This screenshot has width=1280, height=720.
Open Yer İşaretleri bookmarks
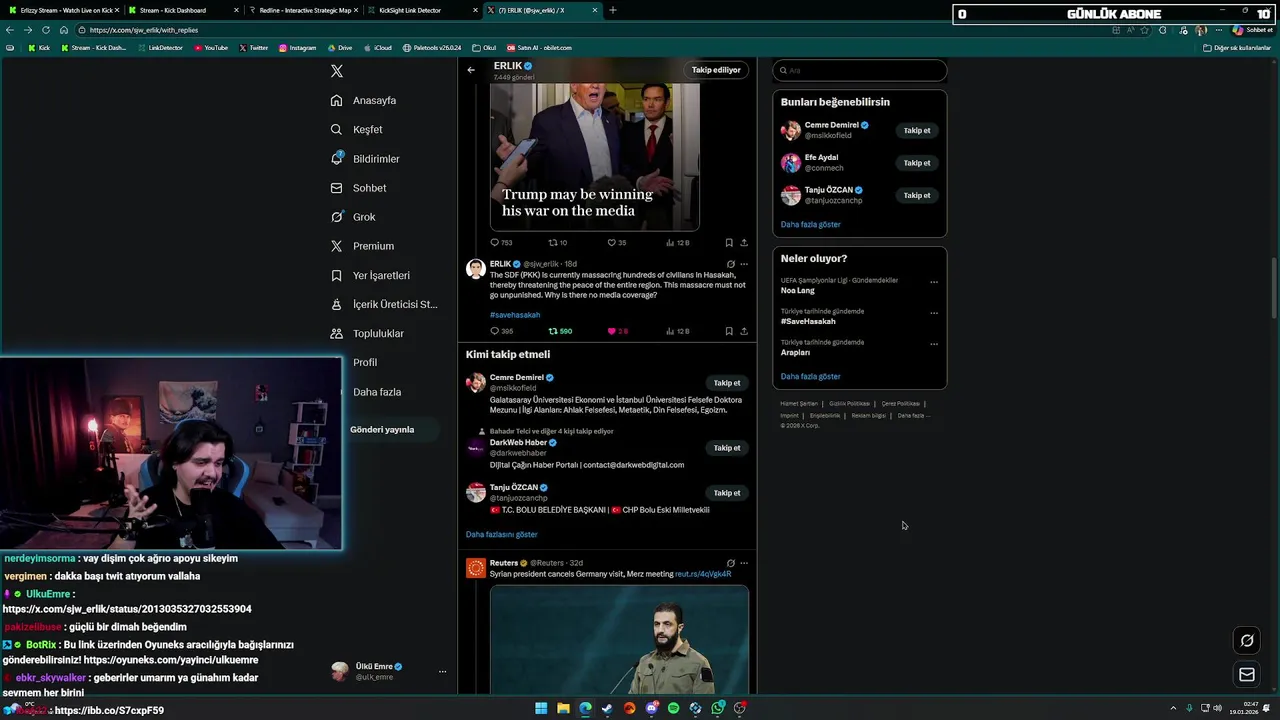(370, 275)
